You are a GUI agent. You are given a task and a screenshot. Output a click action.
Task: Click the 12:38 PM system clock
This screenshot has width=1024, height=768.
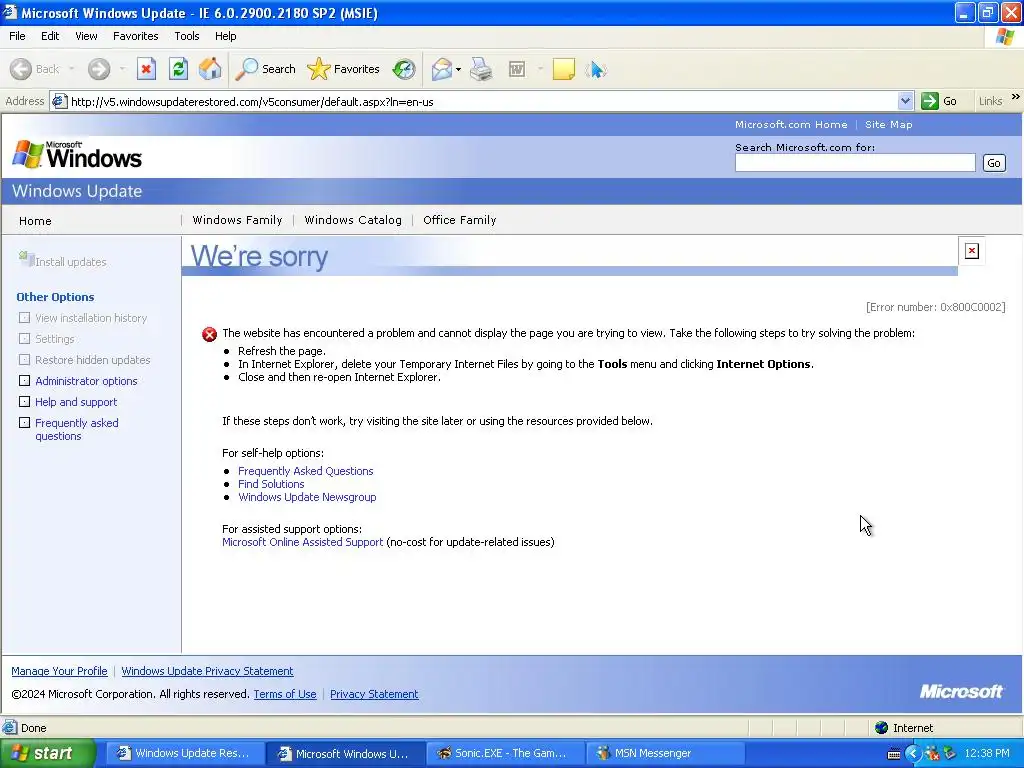click(x=987, y=754)
